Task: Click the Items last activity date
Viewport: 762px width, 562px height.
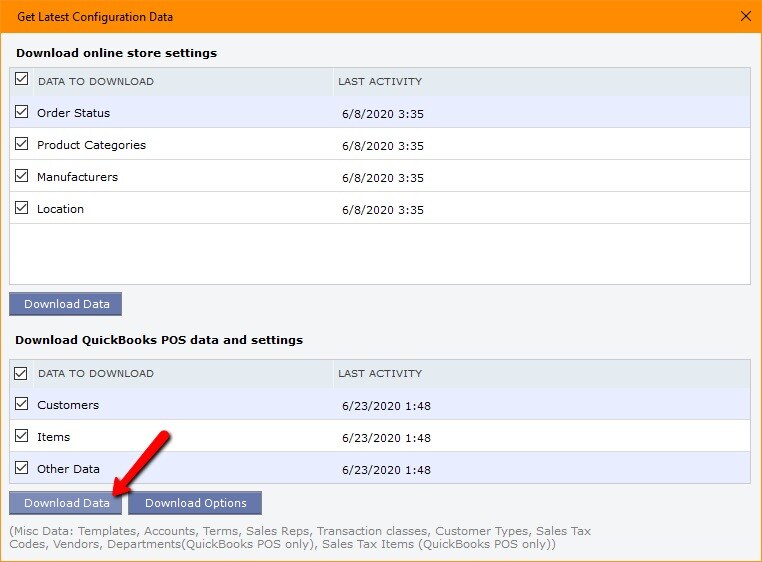Action: 386,438
